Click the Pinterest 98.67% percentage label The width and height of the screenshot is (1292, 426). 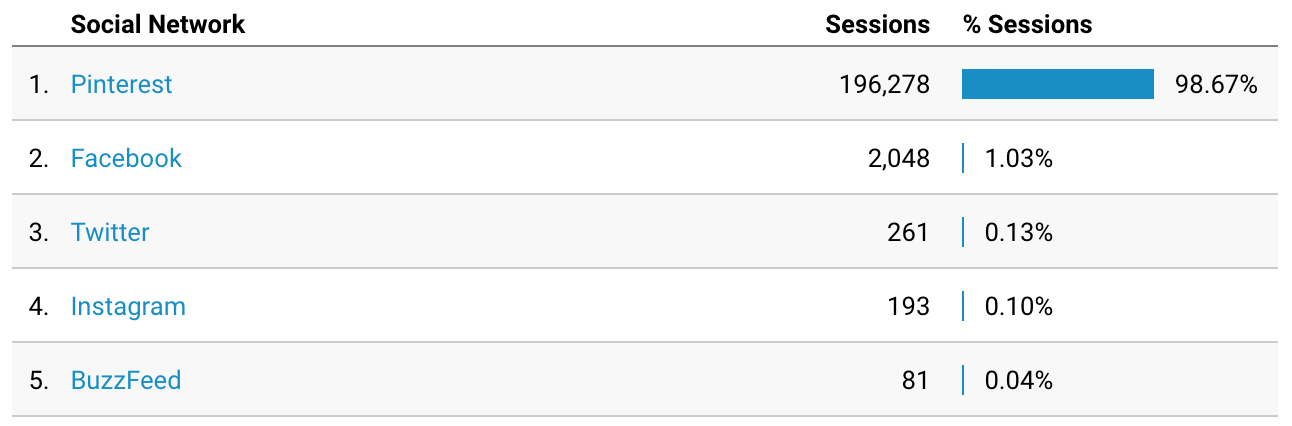tap(1216, 85)
